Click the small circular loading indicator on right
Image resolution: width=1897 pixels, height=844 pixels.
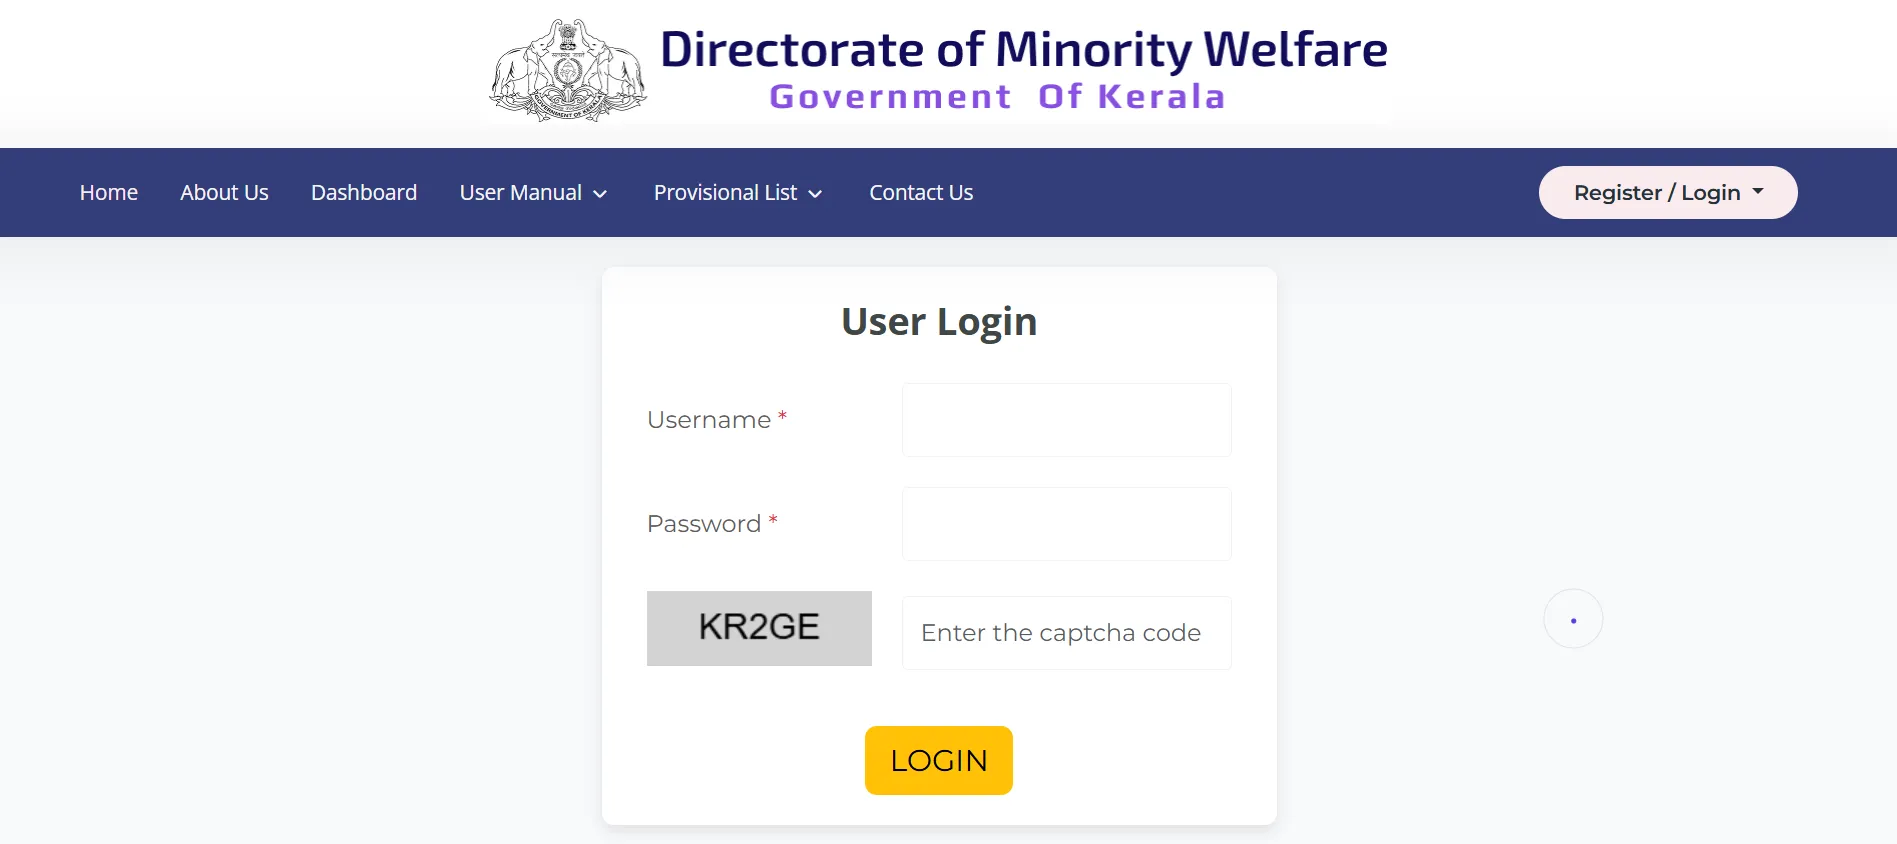tap(1573, 618)
